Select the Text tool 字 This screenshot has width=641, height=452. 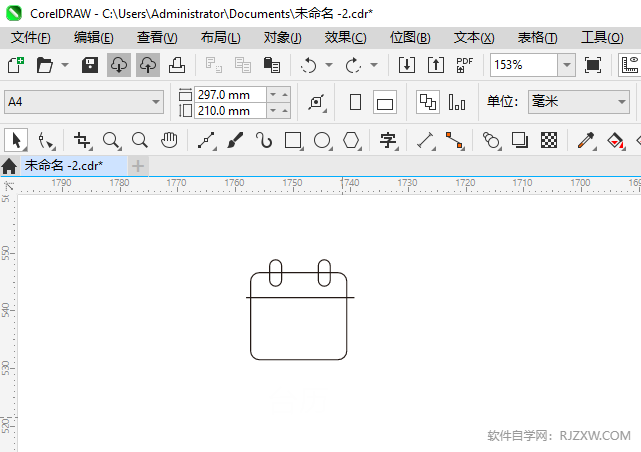[388, 141]
